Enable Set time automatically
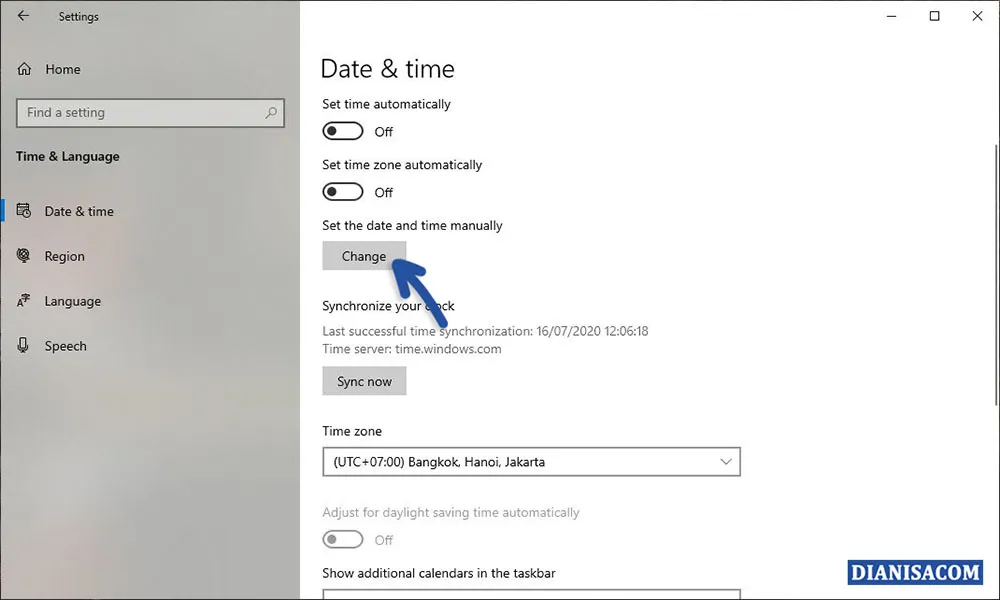 coord(342,130)
